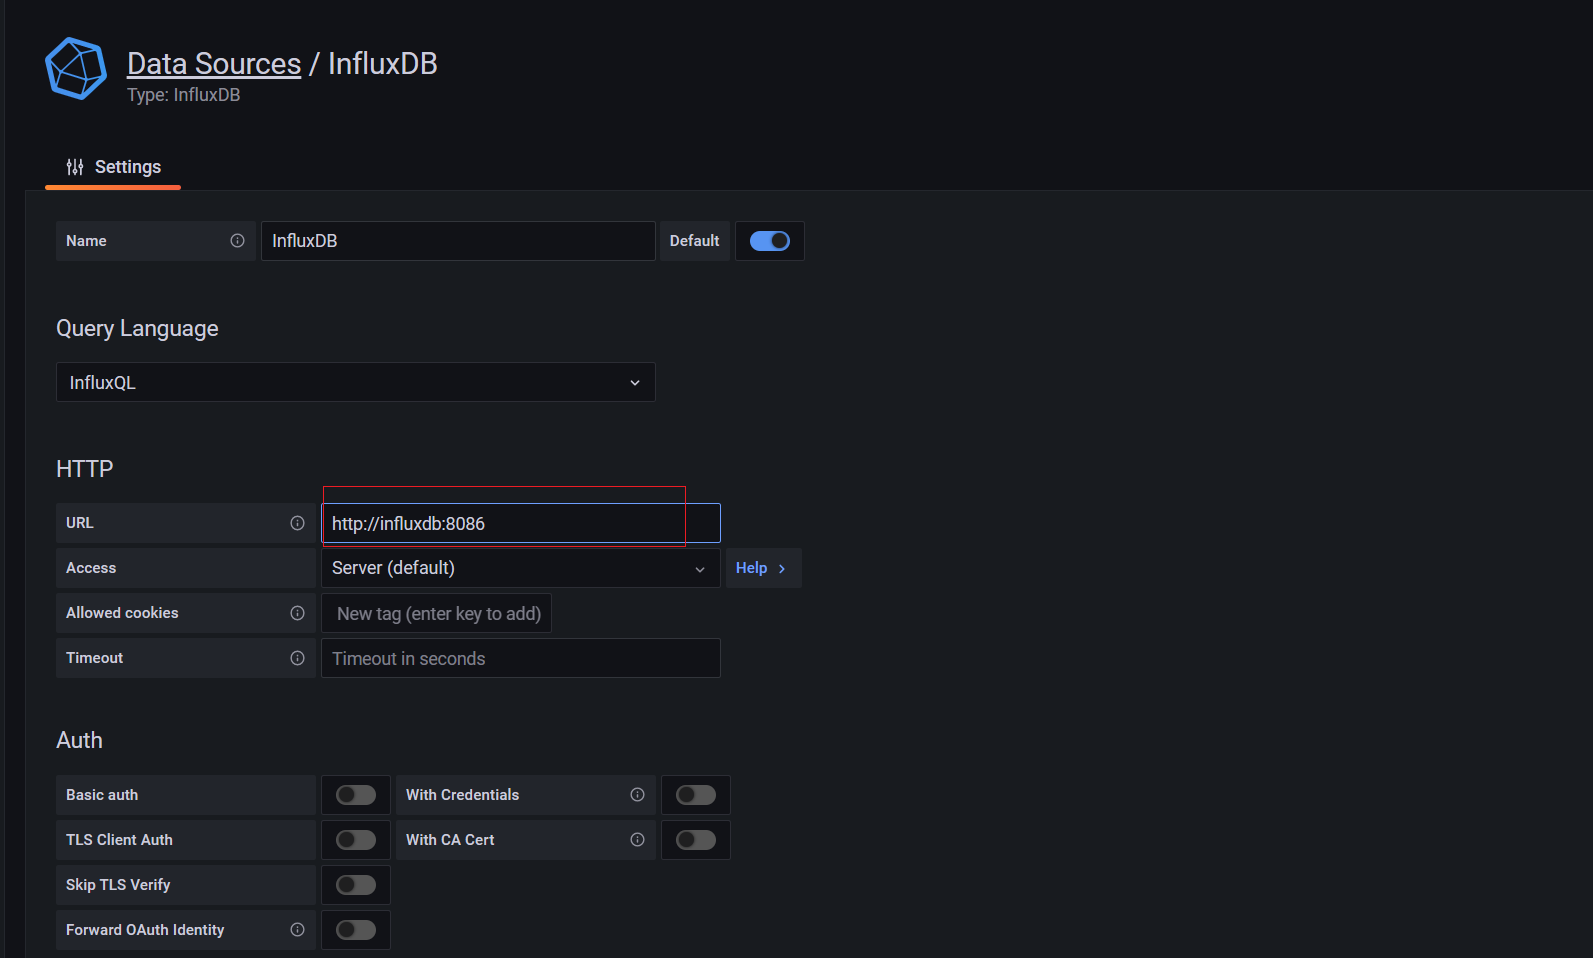This screenshot has width=1593, height=958.
Task: Click the With CA Cert info icon
Action: pos(637,840)
